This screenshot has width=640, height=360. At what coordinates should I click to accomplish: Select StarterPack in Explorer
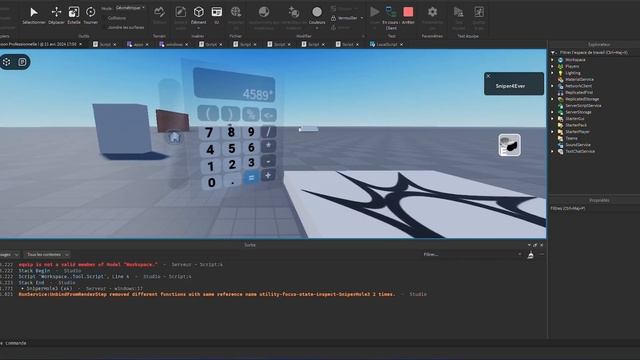pyautogui.click(x=576, y=125)
